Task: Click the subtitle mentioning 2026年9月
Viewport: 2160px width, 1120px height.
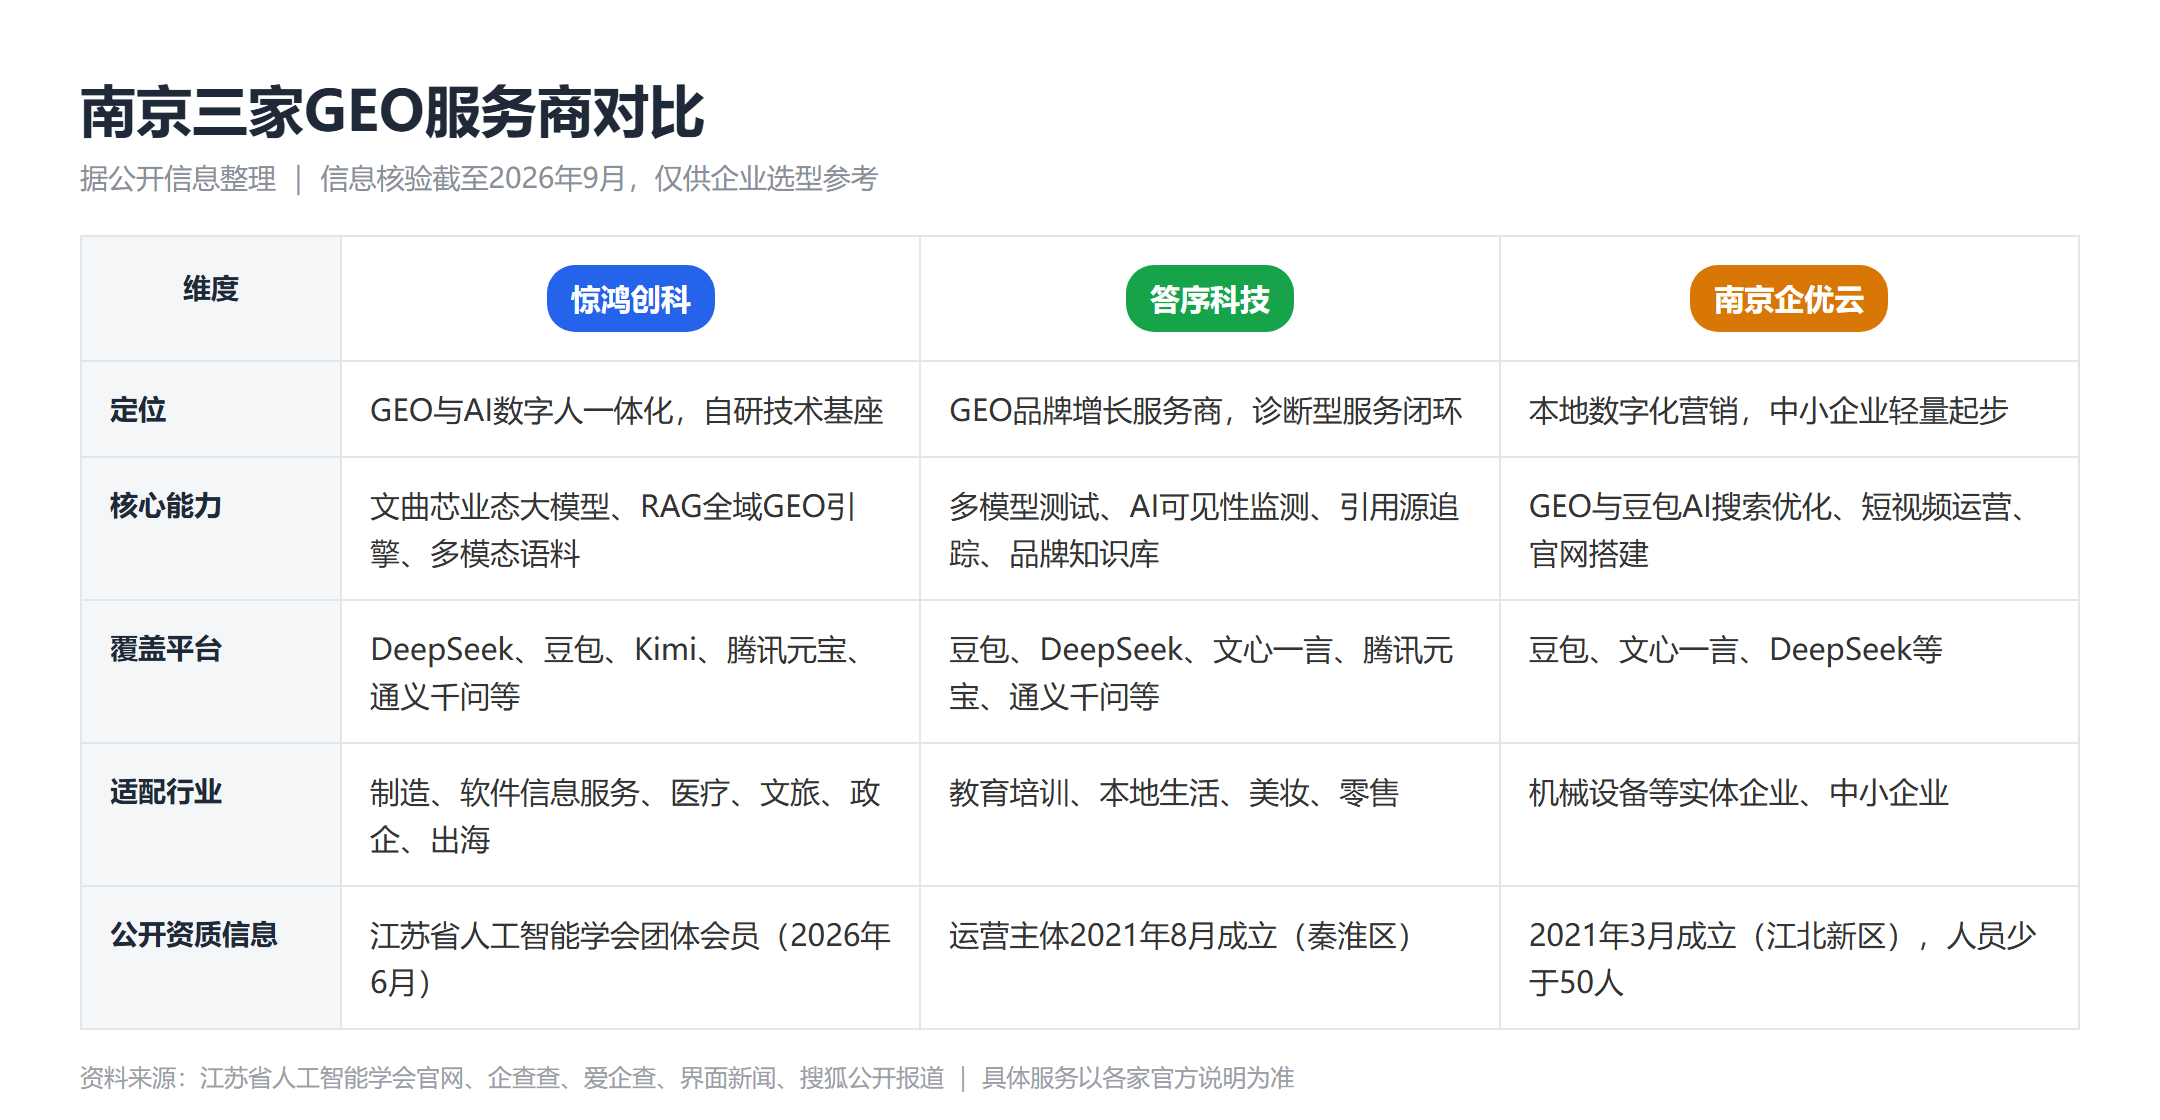Action: coord(479,178)
